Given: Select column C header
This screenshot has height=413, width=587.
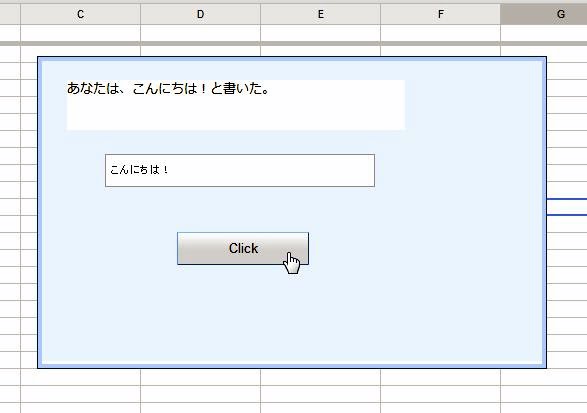Looking at the screenshot, I should (80, 14).
